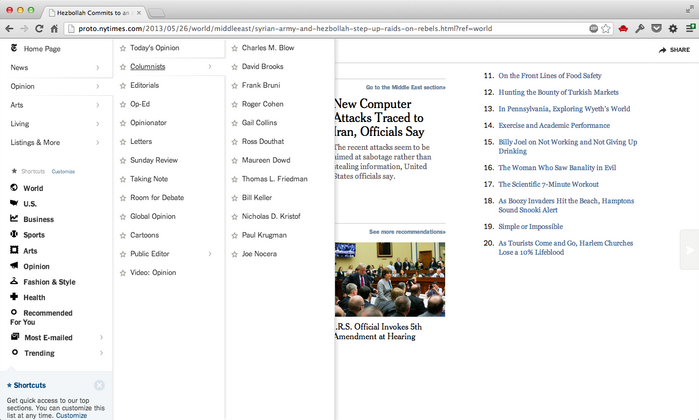This screenshot has height=420, width=699.
Task: Click the World globe shortcut icon
Action: point(14,188)
